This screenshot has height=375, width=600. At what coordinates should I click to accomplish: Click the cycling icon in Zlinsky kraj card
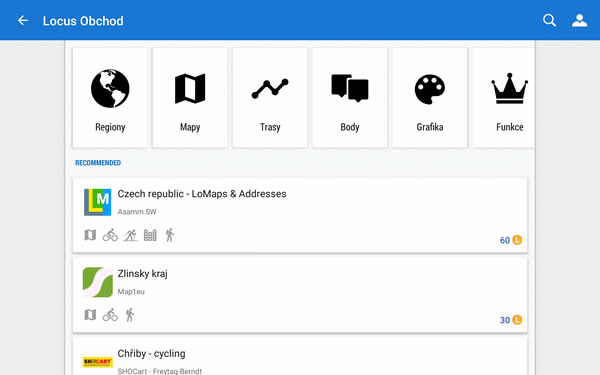110,315
